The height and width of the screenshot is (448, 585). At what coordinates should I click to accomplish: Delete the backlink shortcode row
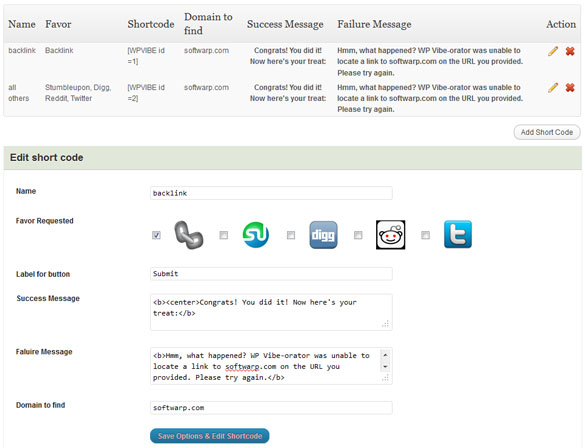point(570,51)
